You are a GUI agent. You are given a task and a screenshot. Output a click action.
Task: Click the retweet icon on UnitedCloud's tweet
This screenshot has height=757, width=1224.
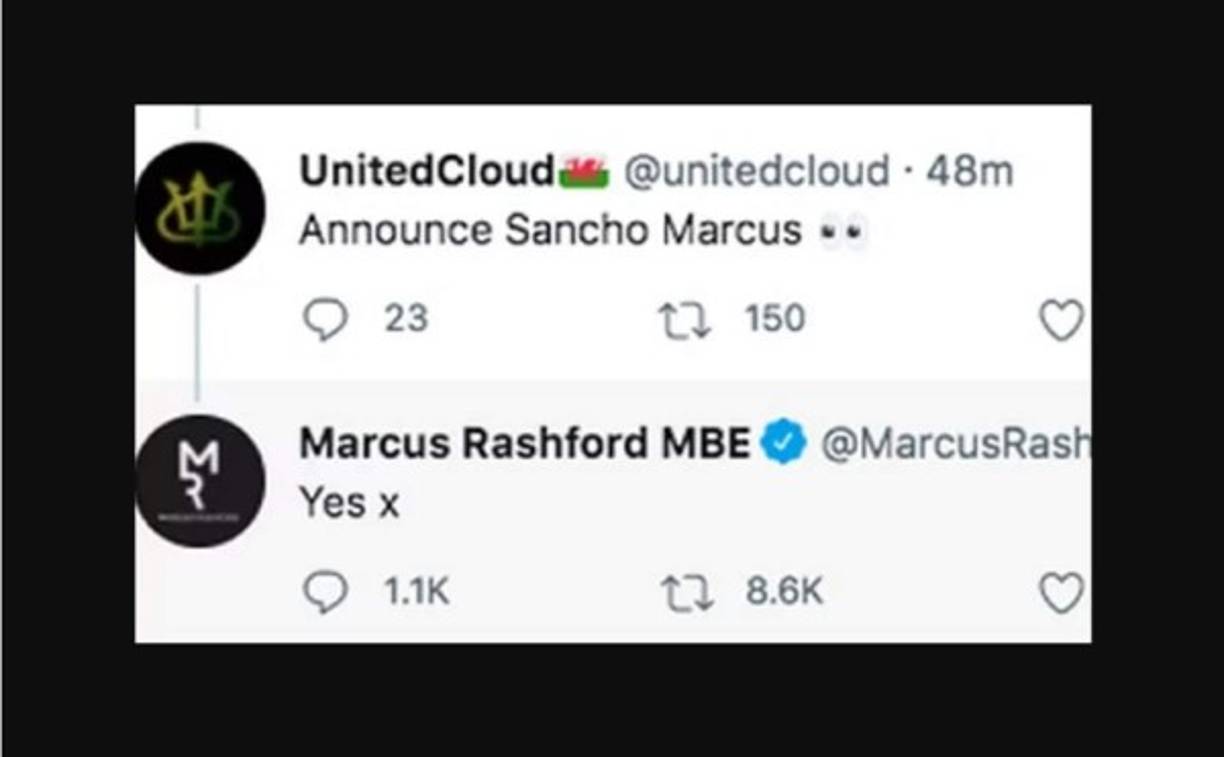point(686,316)
